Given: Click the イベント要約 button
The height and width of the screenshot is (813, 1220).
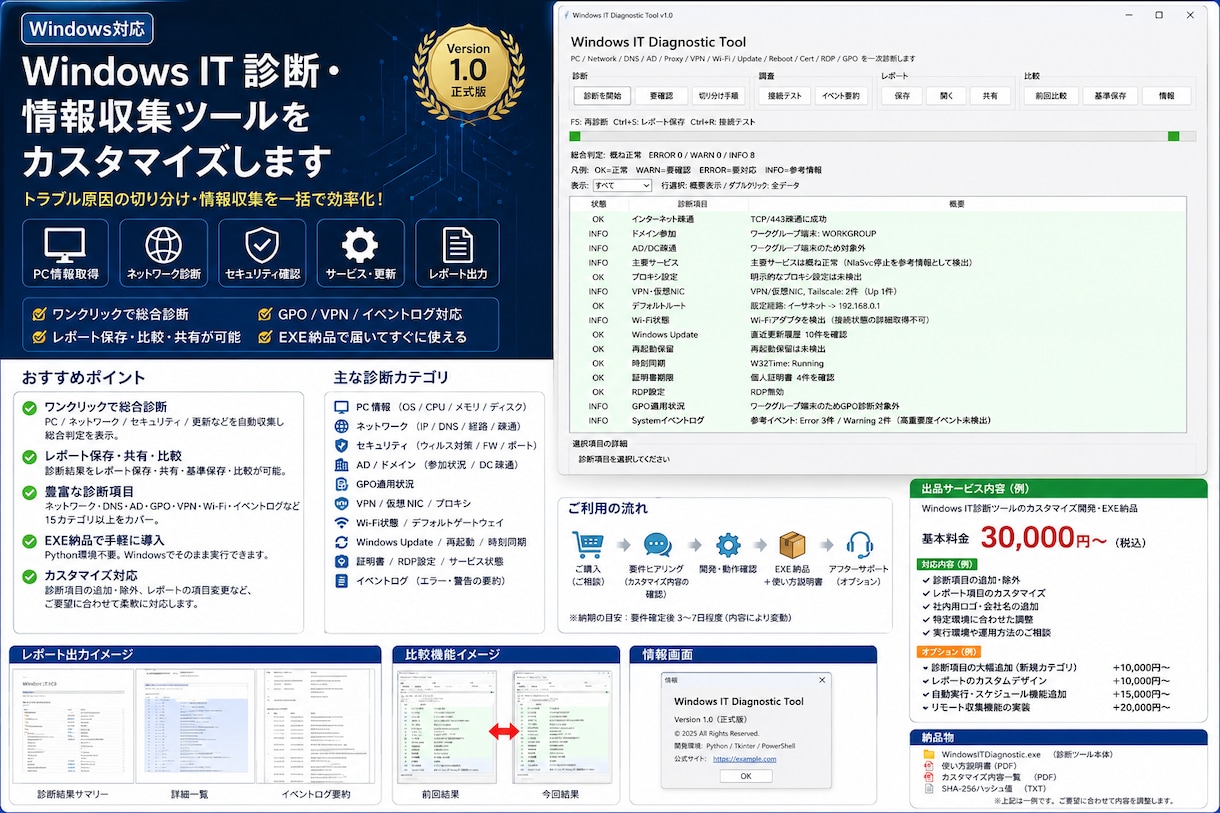Looking at the screenshot, I should 840,96.
